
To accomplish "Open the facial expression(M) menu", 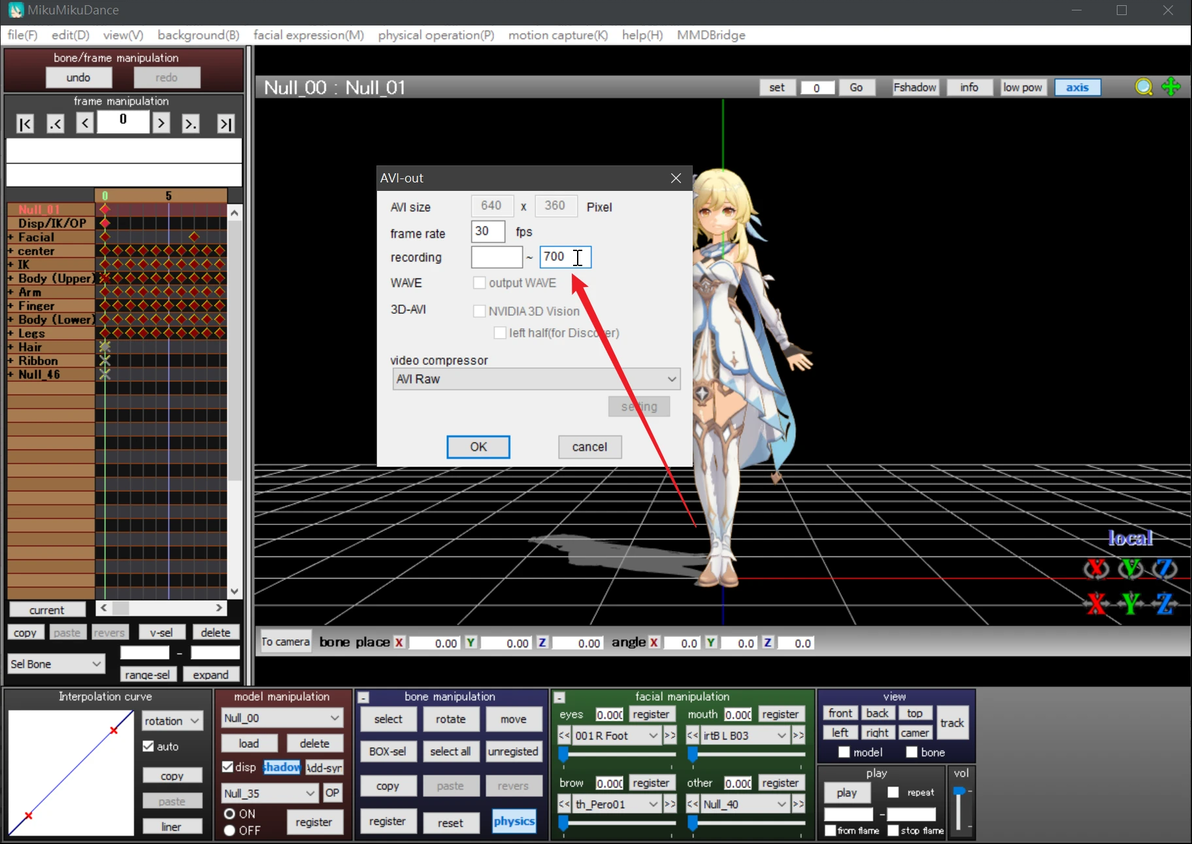I will (x=309, y=35).
